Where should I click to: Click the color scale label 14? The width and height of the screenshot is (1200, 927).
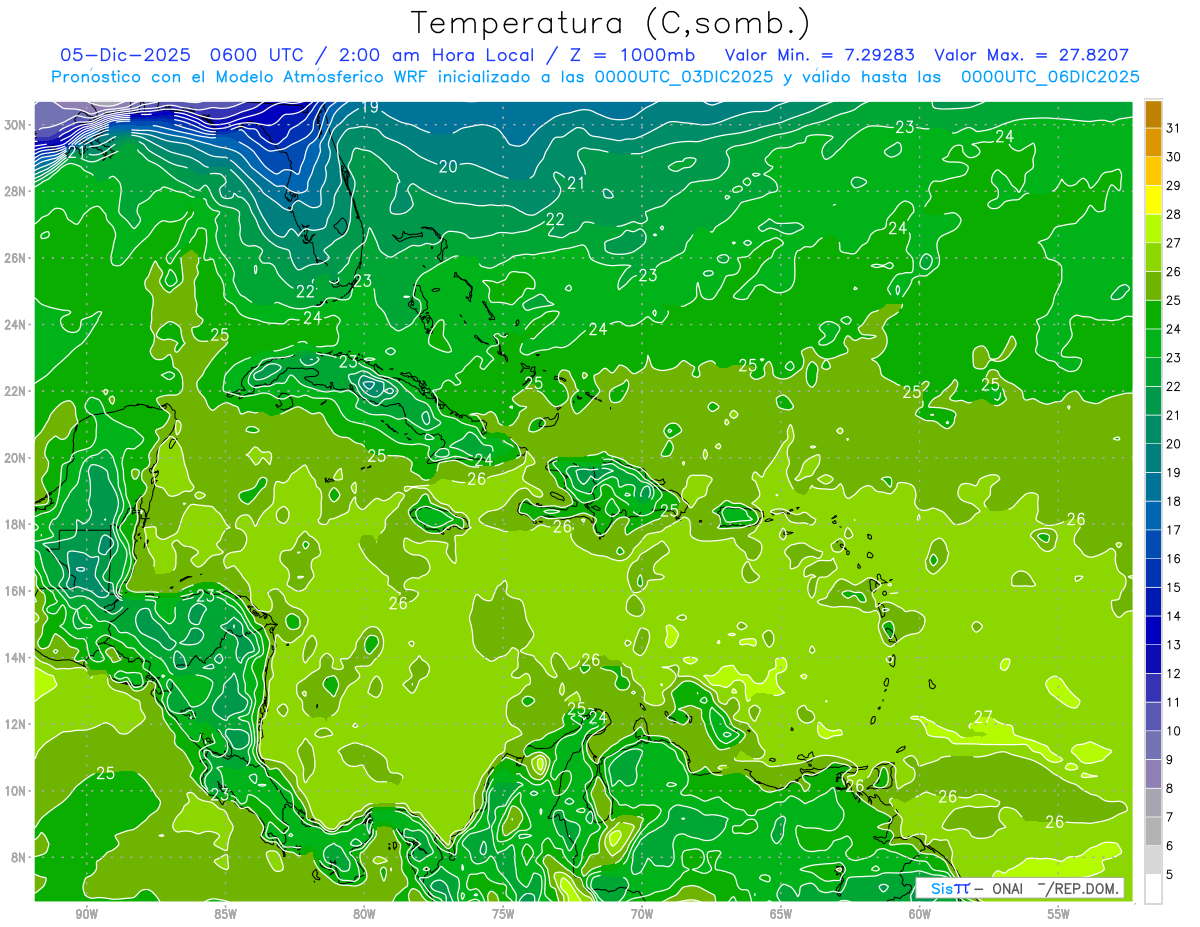tap(1173, 616)
